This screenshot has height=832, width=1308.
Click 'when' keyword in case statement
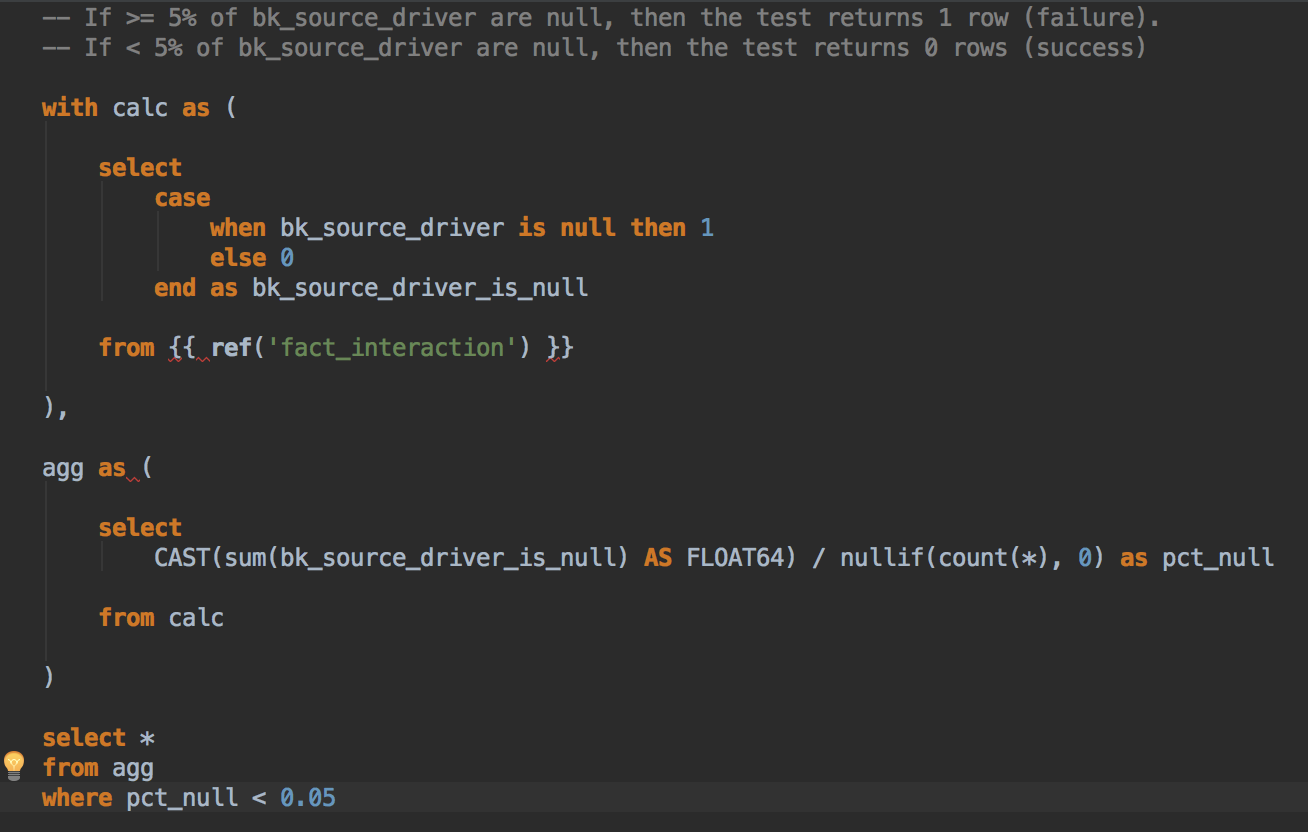[x=238, y=228]
